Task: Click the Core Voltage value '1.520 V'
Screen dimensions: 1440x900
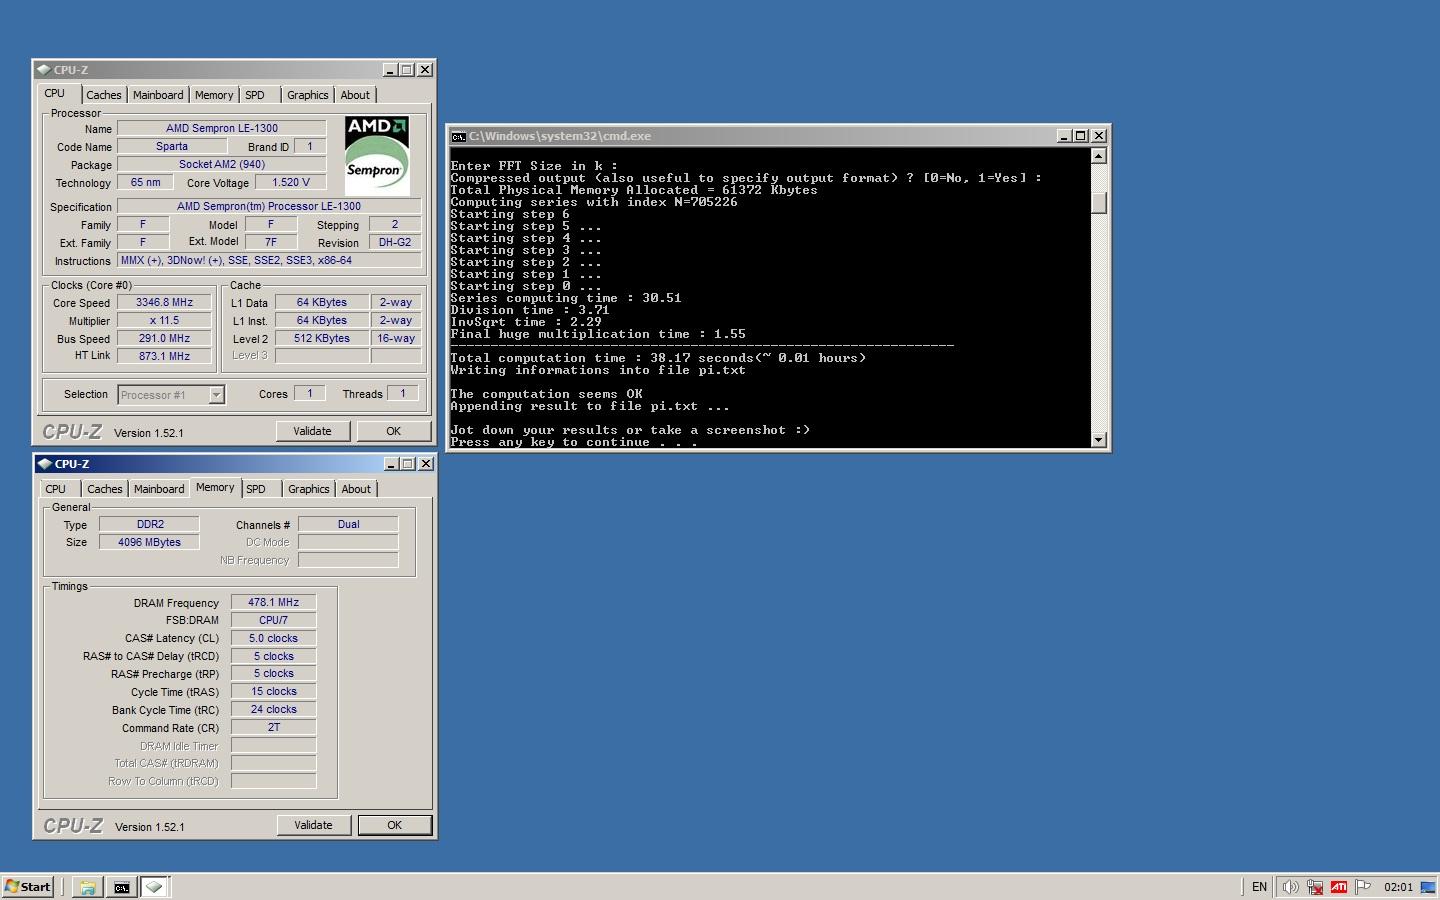Action: click(291, 182)
